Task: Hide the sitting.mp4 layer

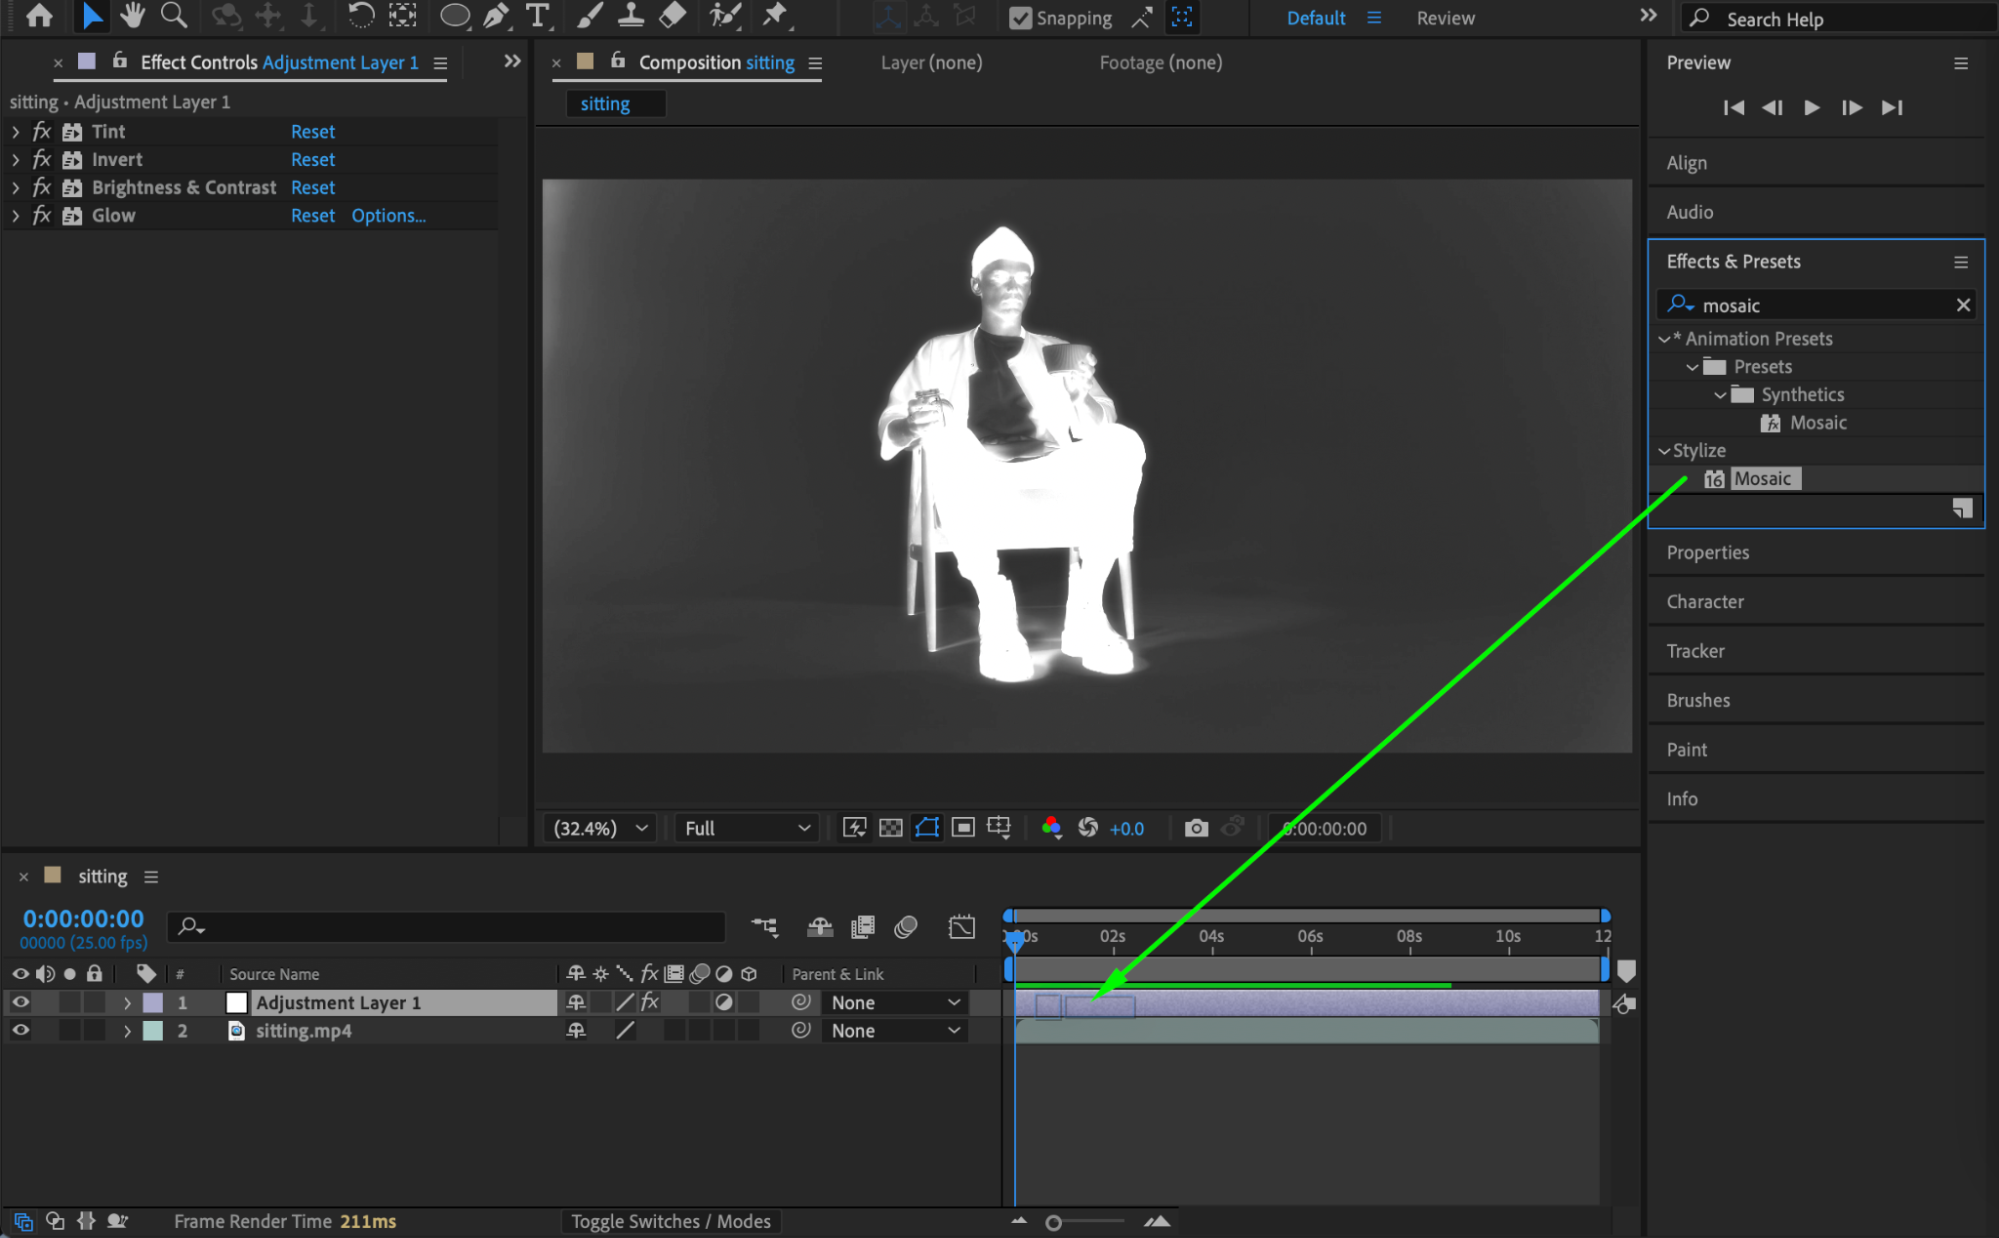Action: click(x=20, y=1030)
